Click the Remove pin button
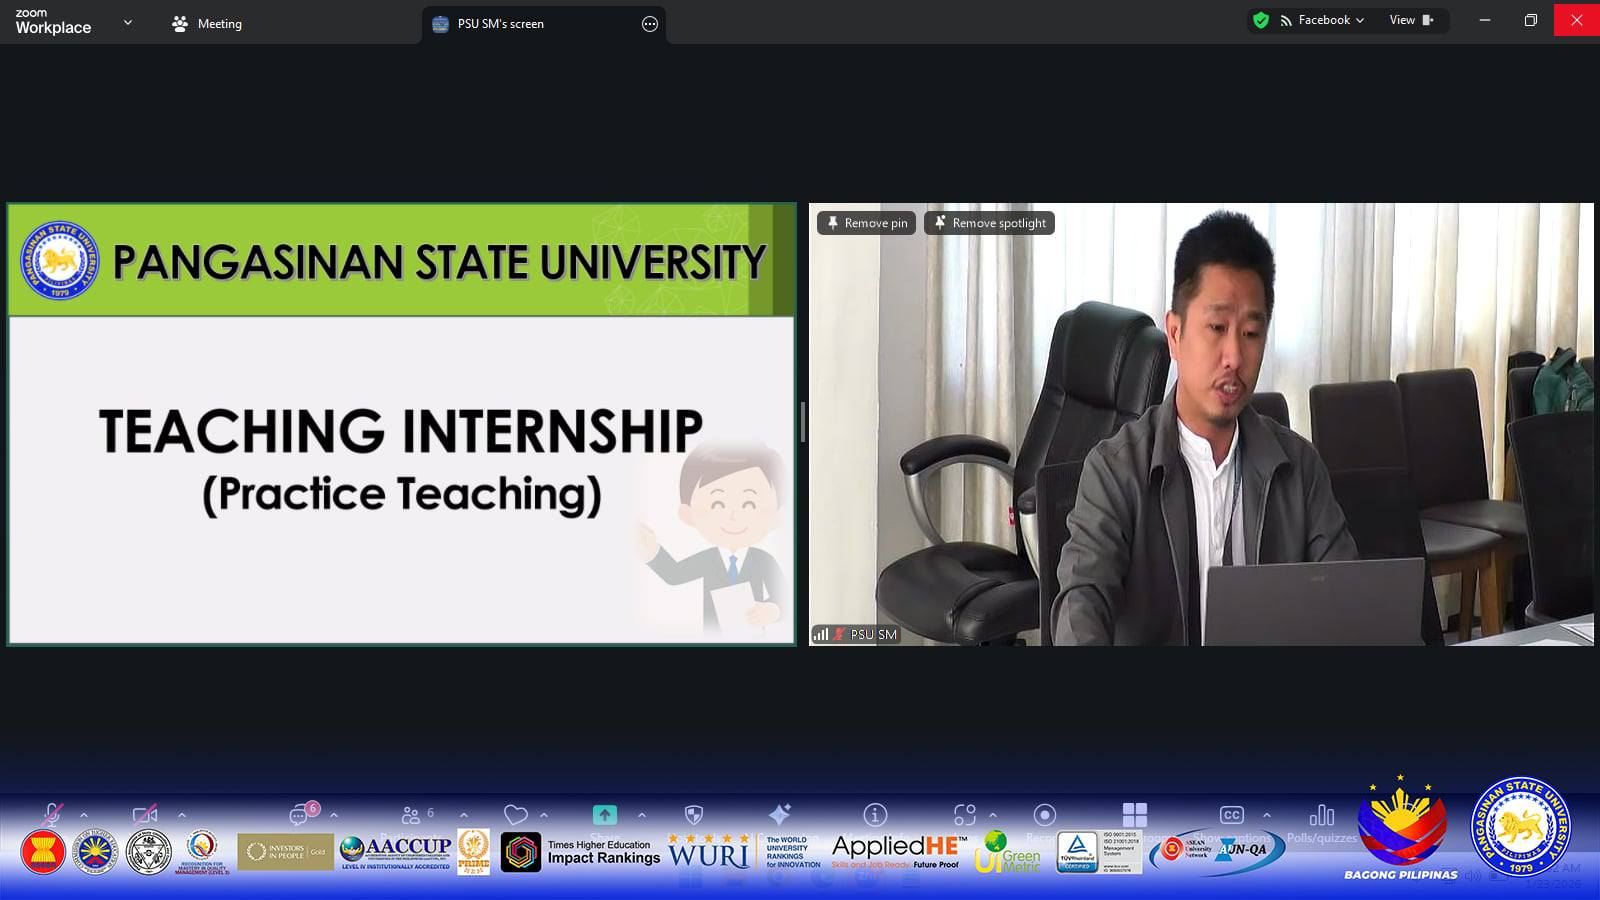The height and width of the screenshot is (900, 1600). pos(866,223)
